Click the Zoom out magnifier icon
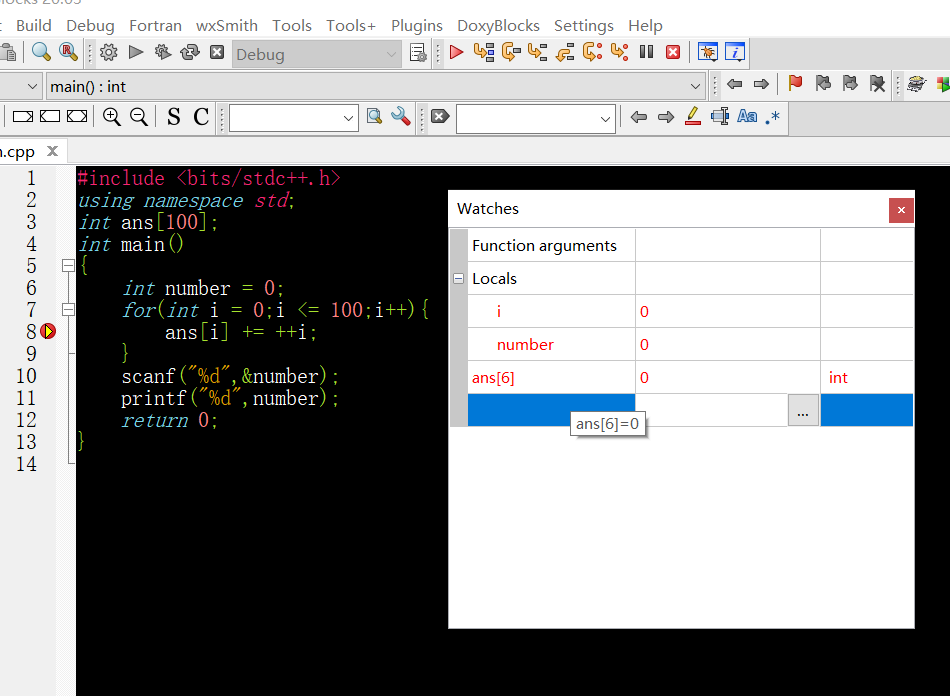Viewport: 950px width, 696px height. pos(139,116)
